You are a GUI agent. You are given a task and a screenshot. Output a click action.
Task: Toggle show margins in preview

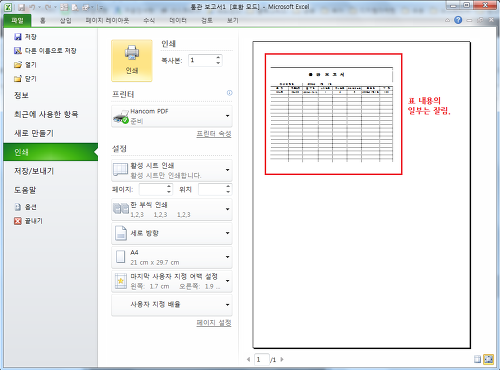pos(478,359)
